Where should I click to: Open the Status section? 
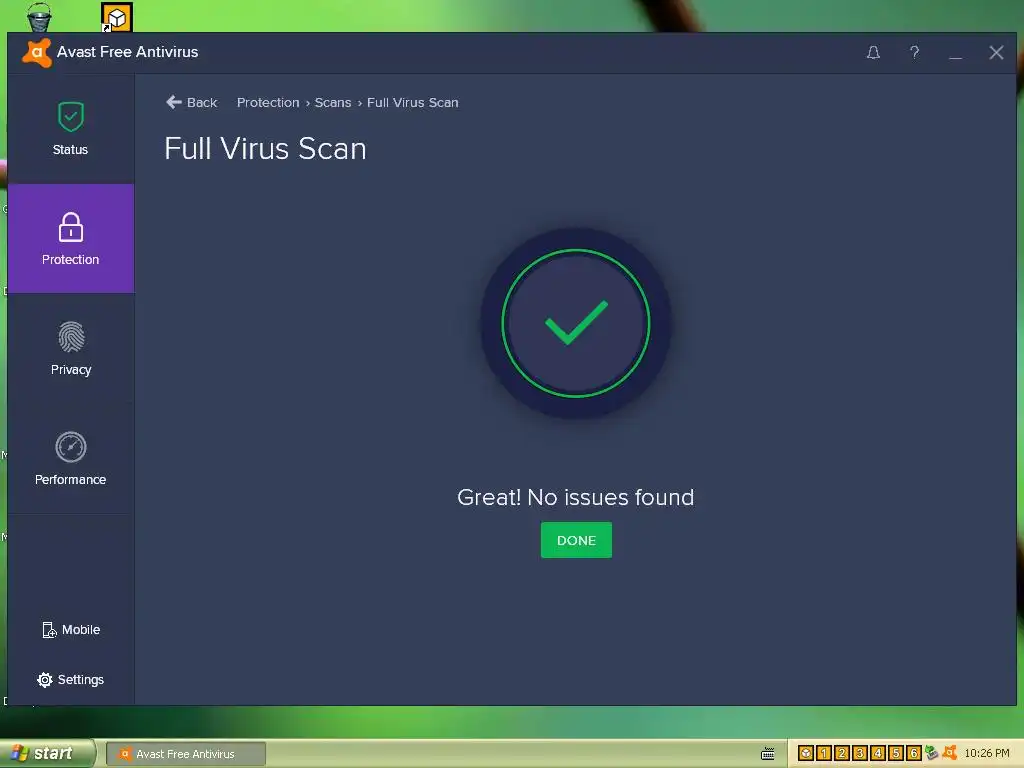[x=71, y=129]
